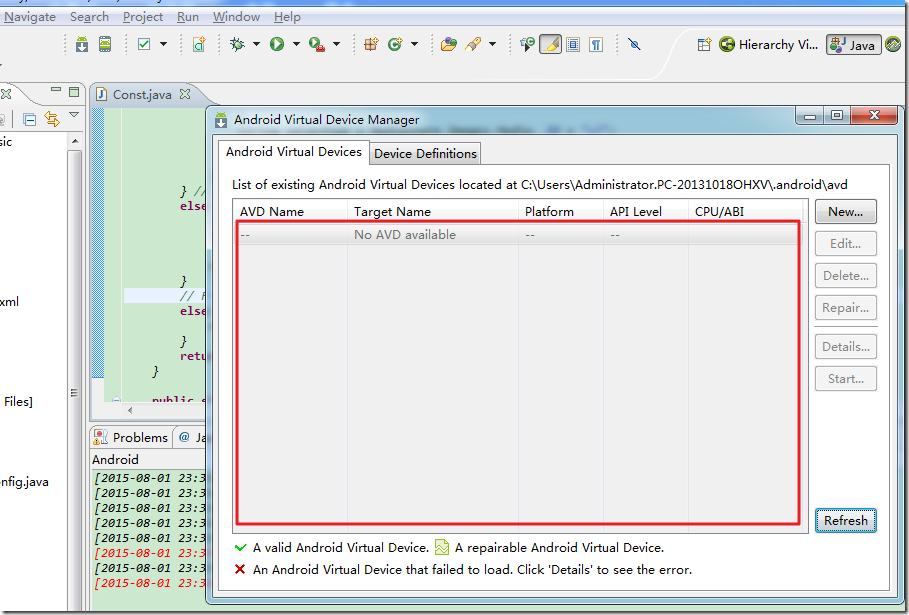
Task: Click the left panel scrollbar up arrow
Action: pyautogui.click(x=75, y=141)
